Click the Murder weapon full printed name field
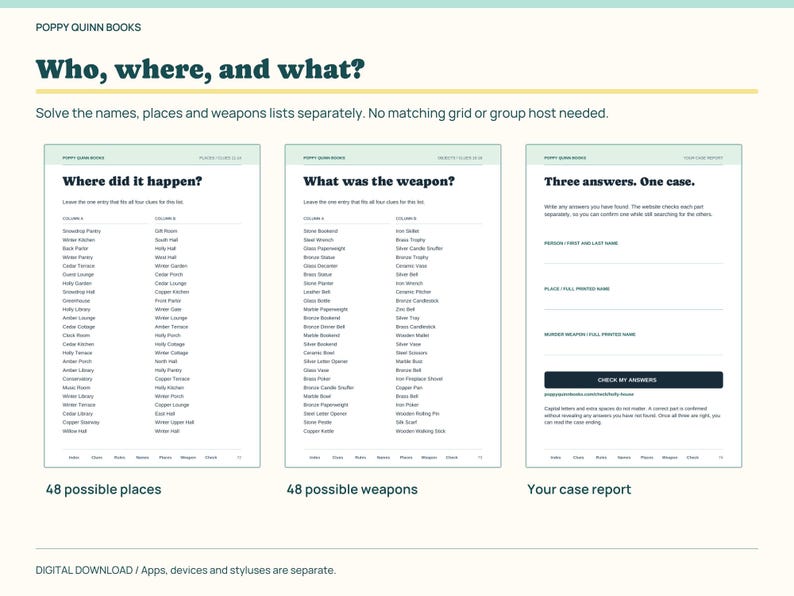This screenshot has height=596, width=794. tap(633, 346)
